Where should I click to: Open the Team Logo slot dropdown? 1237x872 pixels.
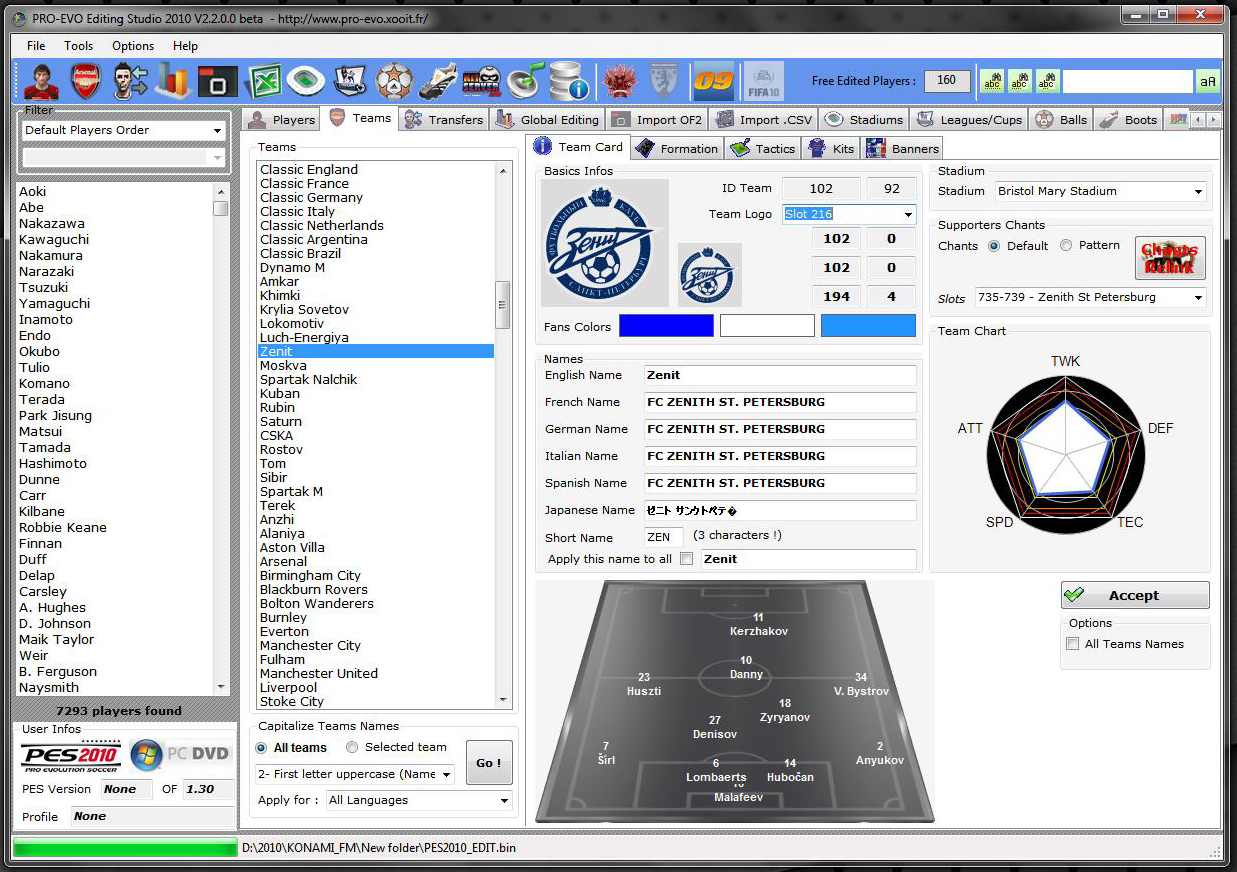point(908,215)
